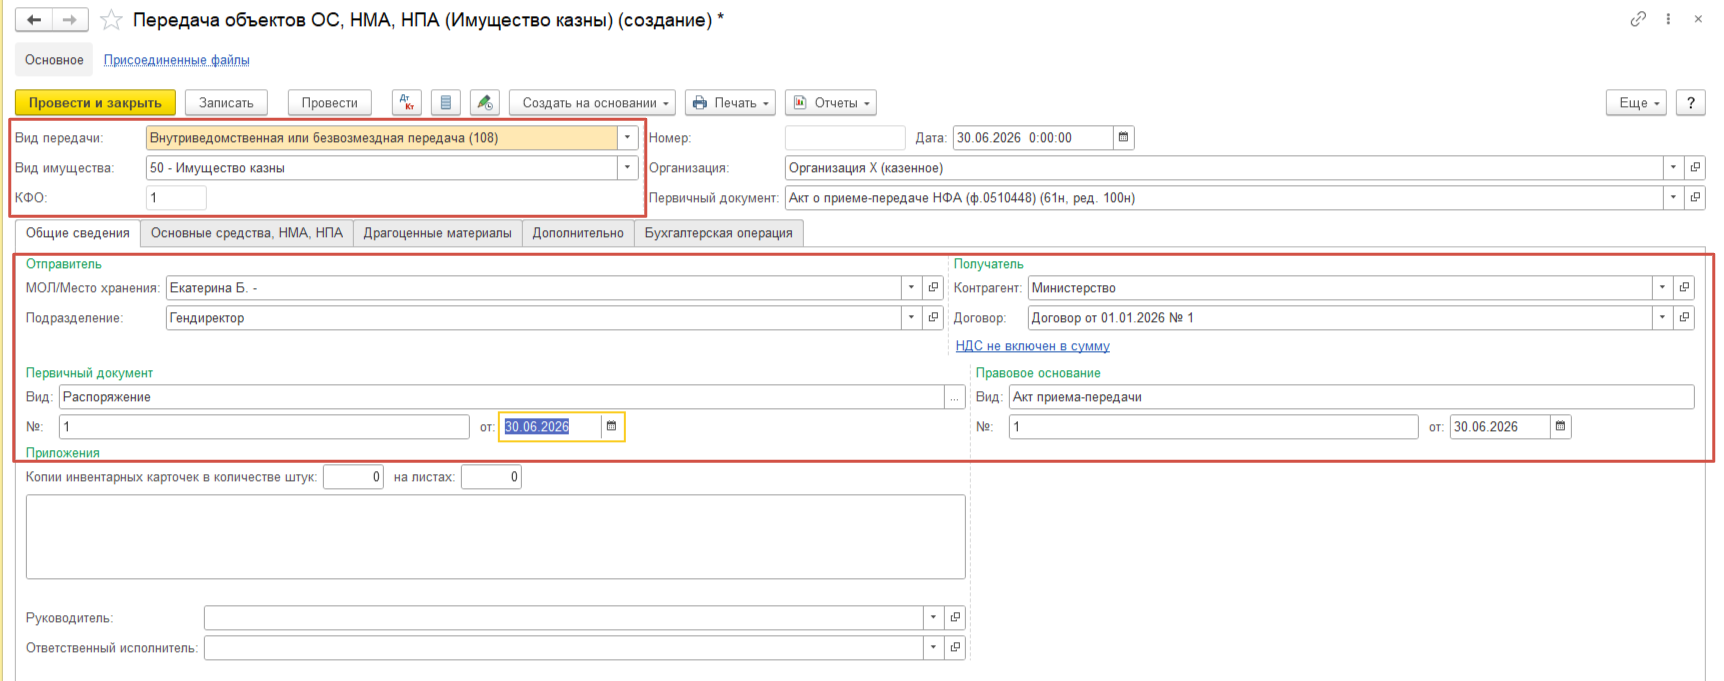Open Присоединенные файлы link

point(177,60)
